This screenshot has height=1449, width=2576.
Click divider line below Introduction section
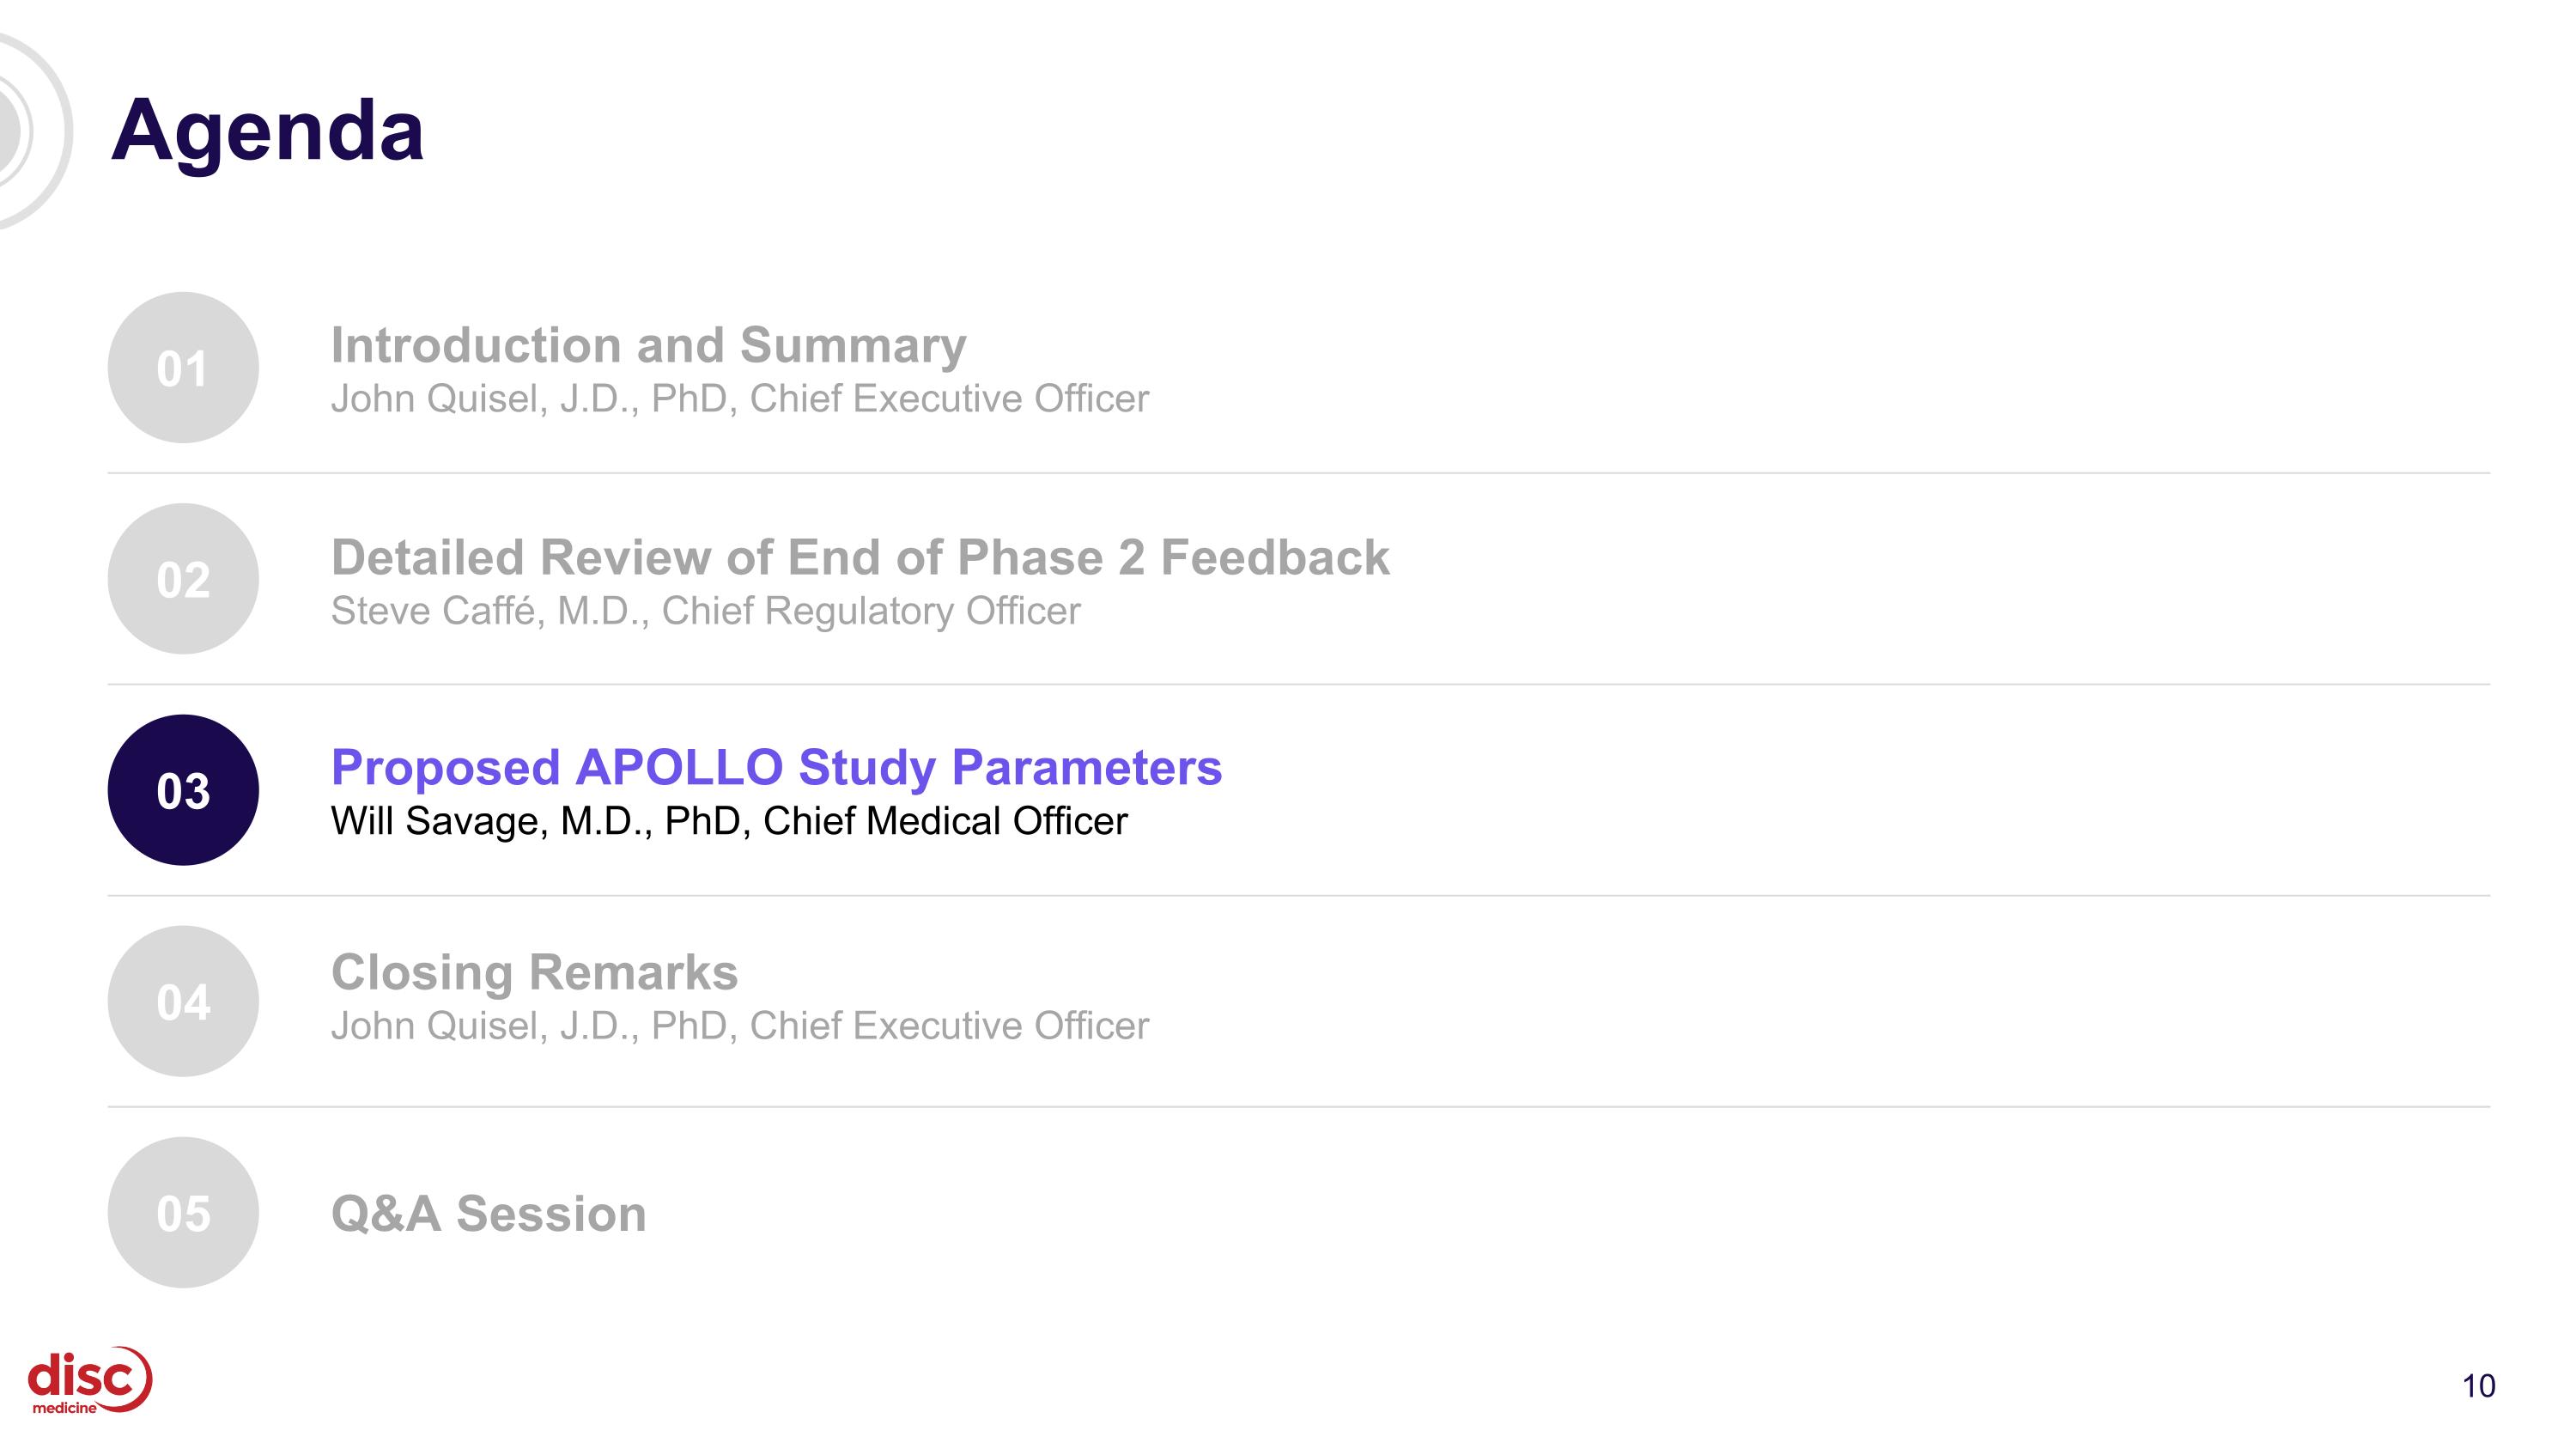tap(1299, 473)
